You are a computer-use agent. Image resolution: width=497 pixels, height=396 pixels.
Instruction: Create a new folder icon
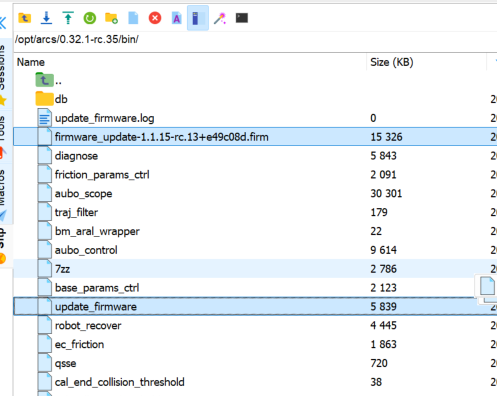111,18
